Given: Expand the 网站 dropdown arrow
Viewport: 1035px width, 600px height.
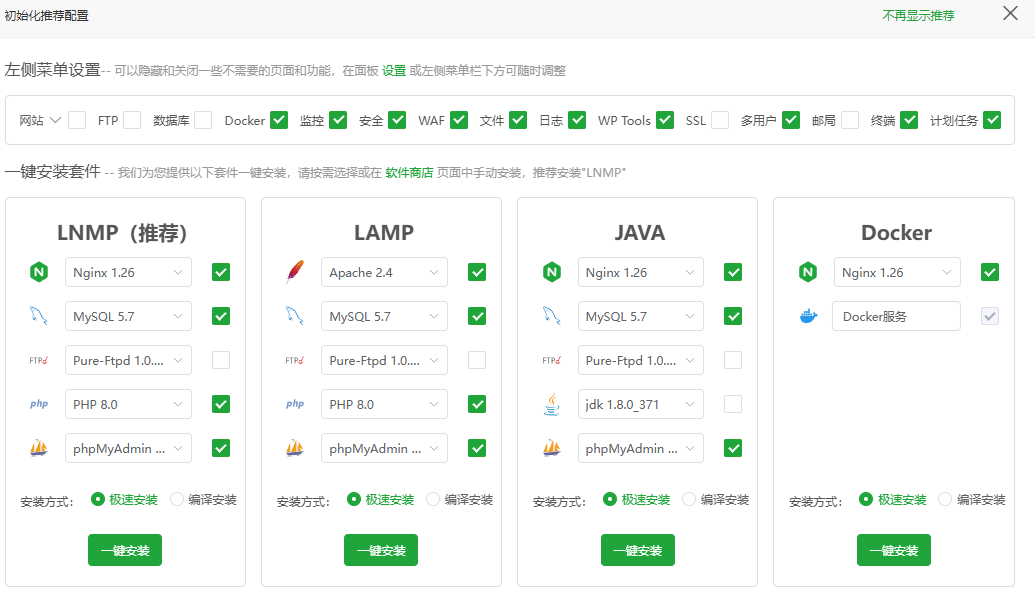Looking at the screenshot, I should coord(55,120).
